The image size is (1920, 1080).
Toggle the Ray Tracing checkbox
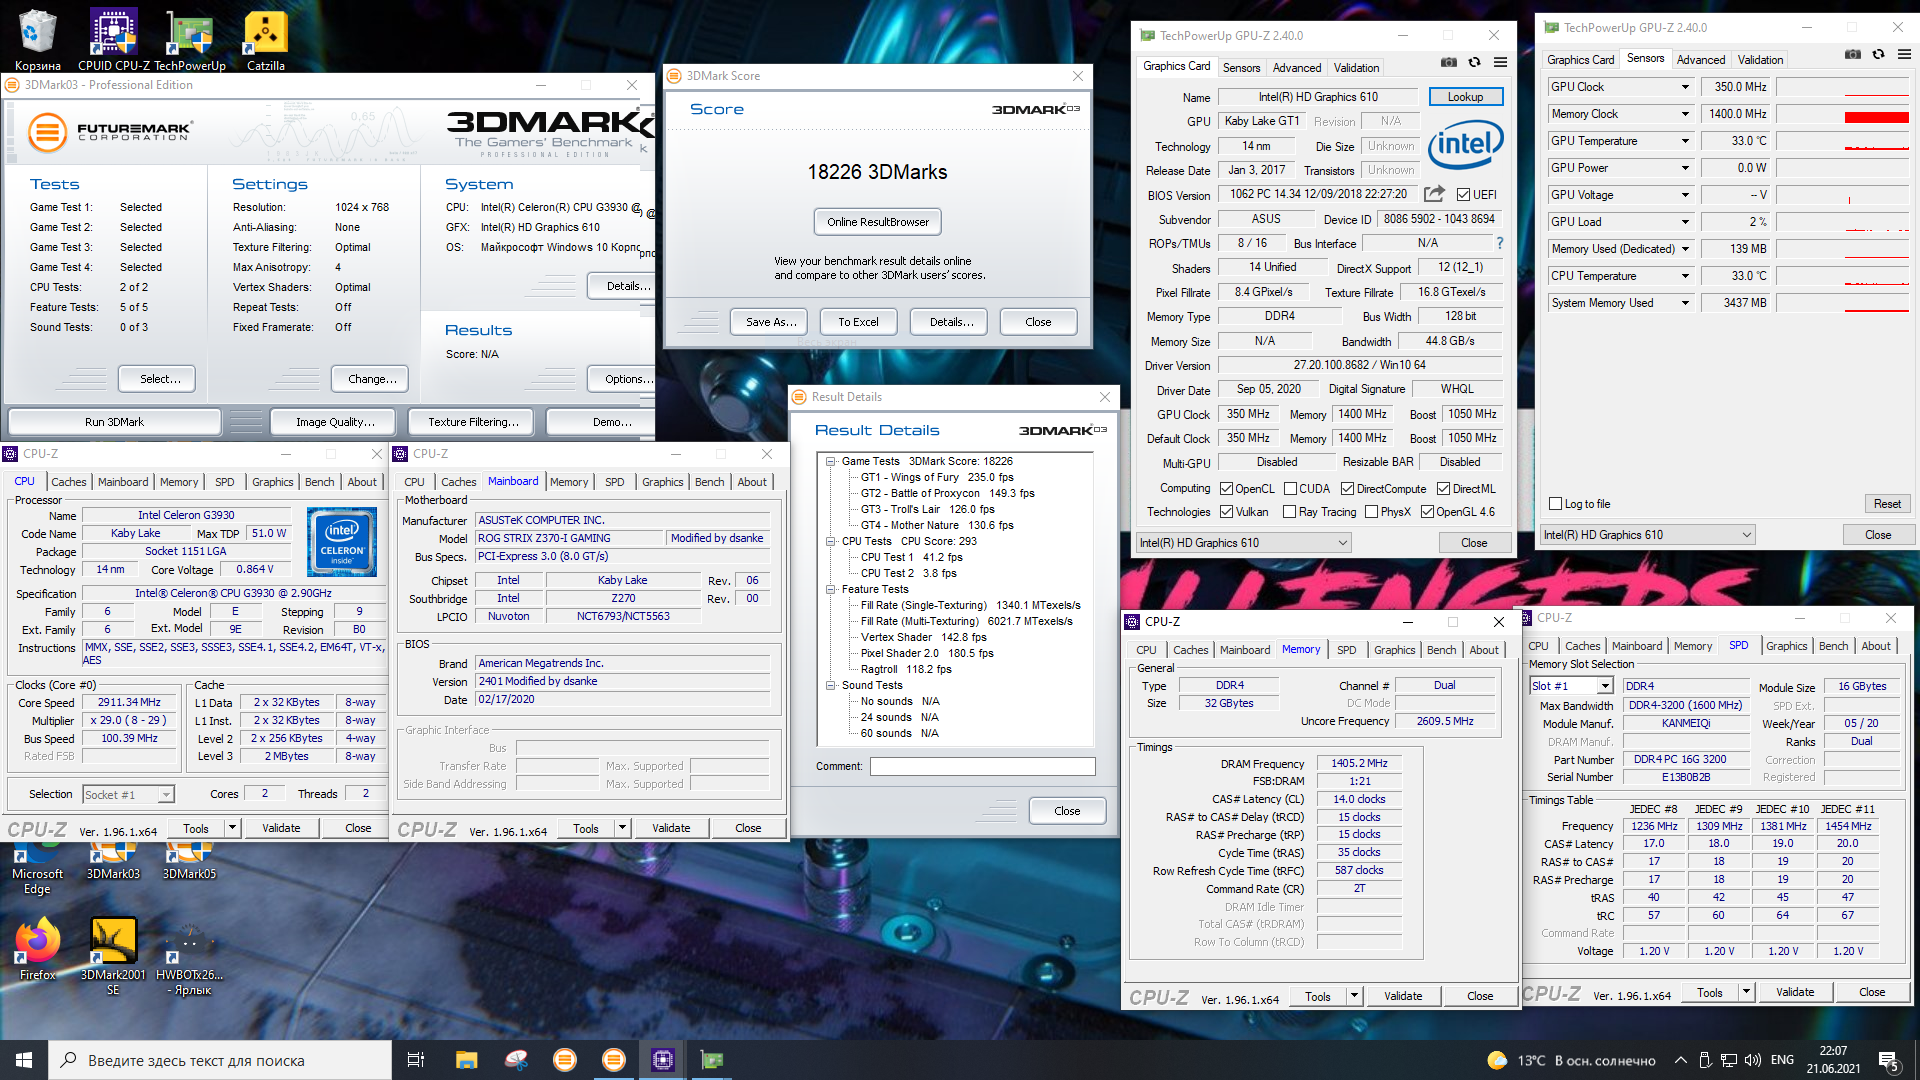[x=1289, y=512]
